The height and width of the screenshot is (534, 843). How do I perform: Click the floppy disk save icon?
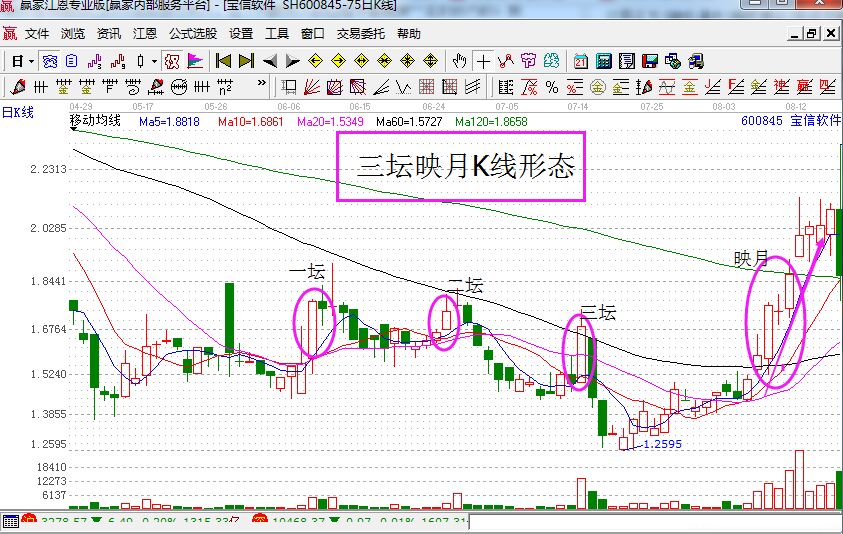tap(651, 61)
